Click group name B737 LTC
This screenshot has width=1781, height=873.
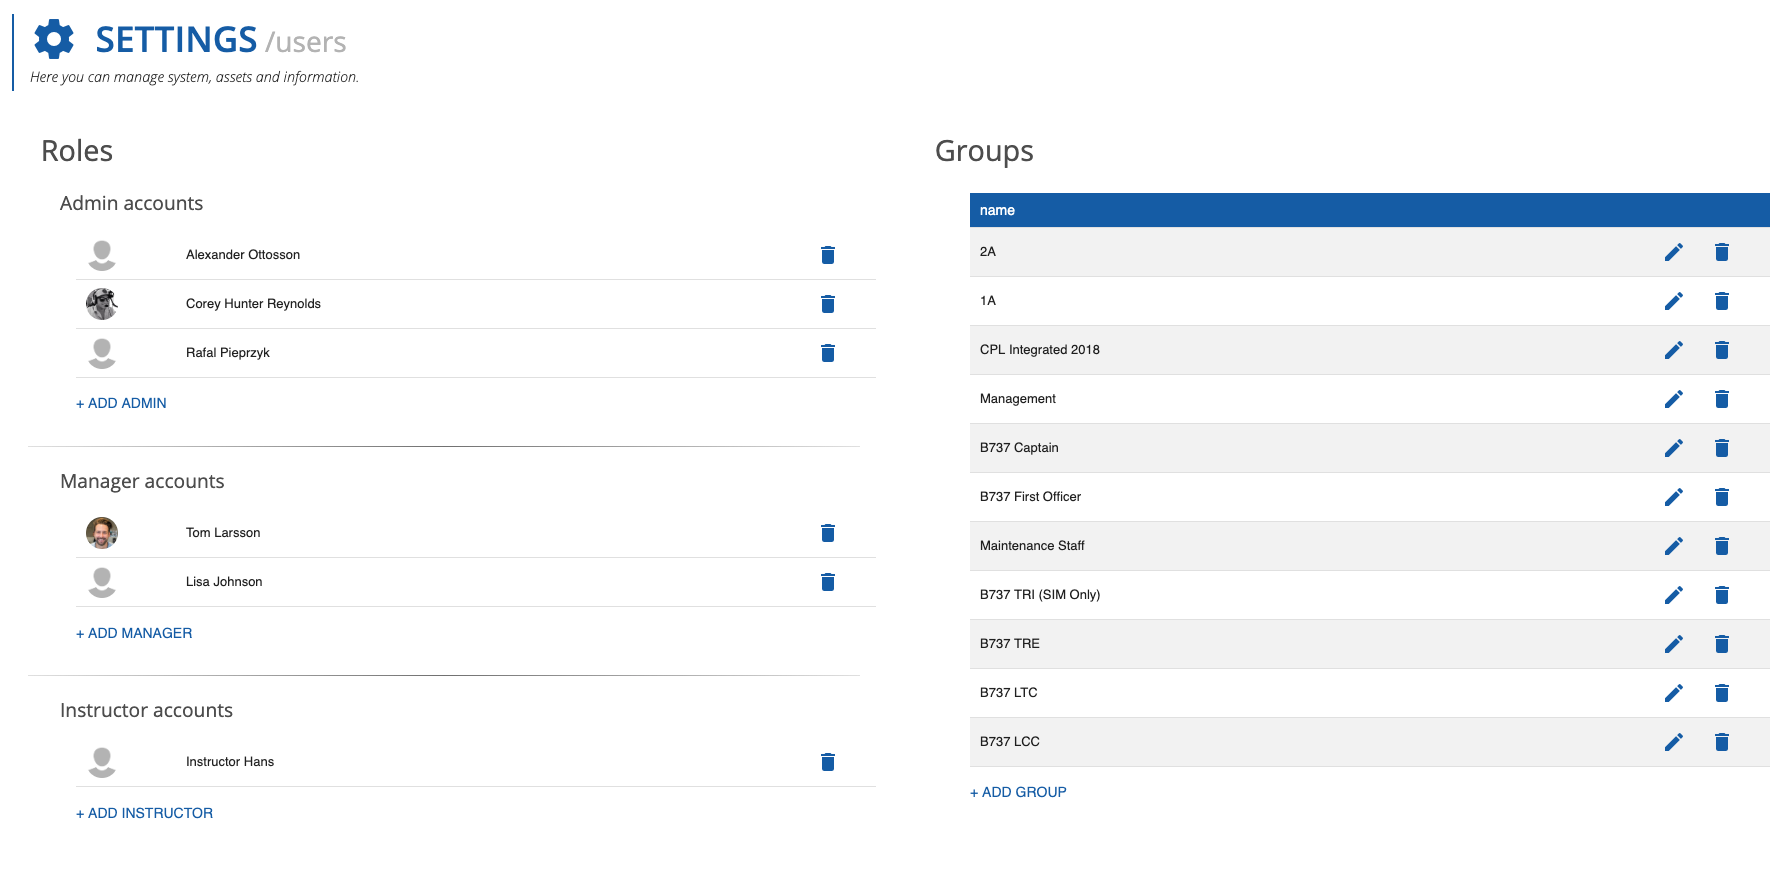(x=1009, y=693)
